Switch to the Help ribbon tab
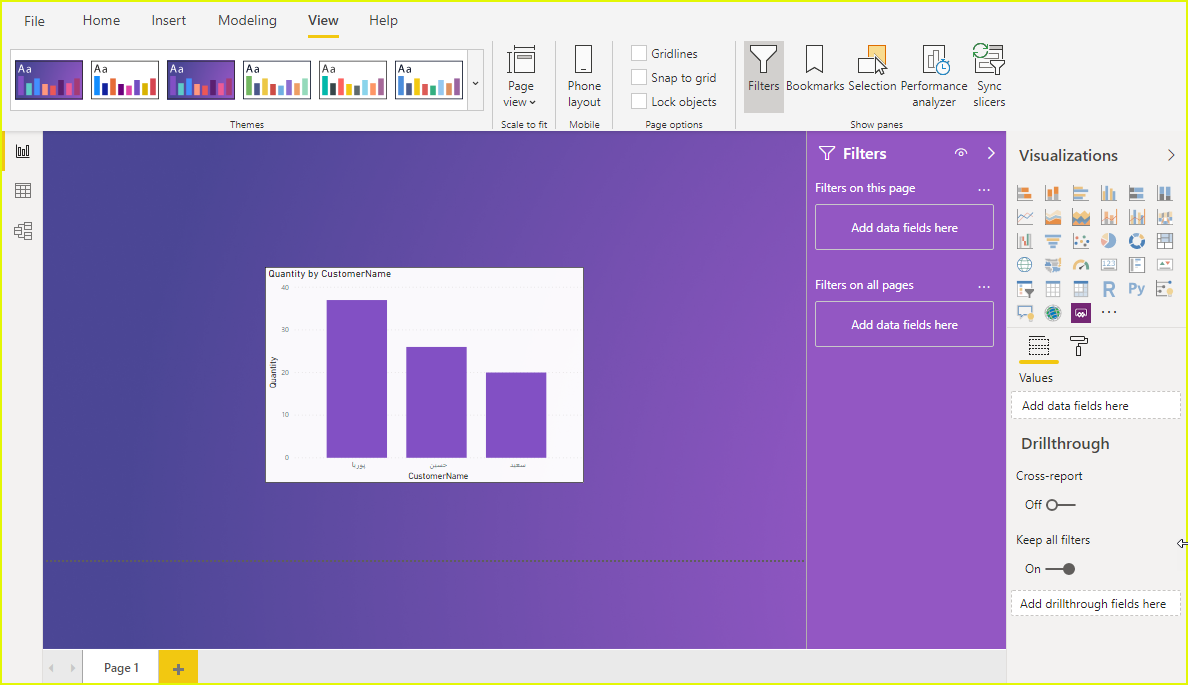The width and height of the screenshot is (1188, 685). (383, 20)
